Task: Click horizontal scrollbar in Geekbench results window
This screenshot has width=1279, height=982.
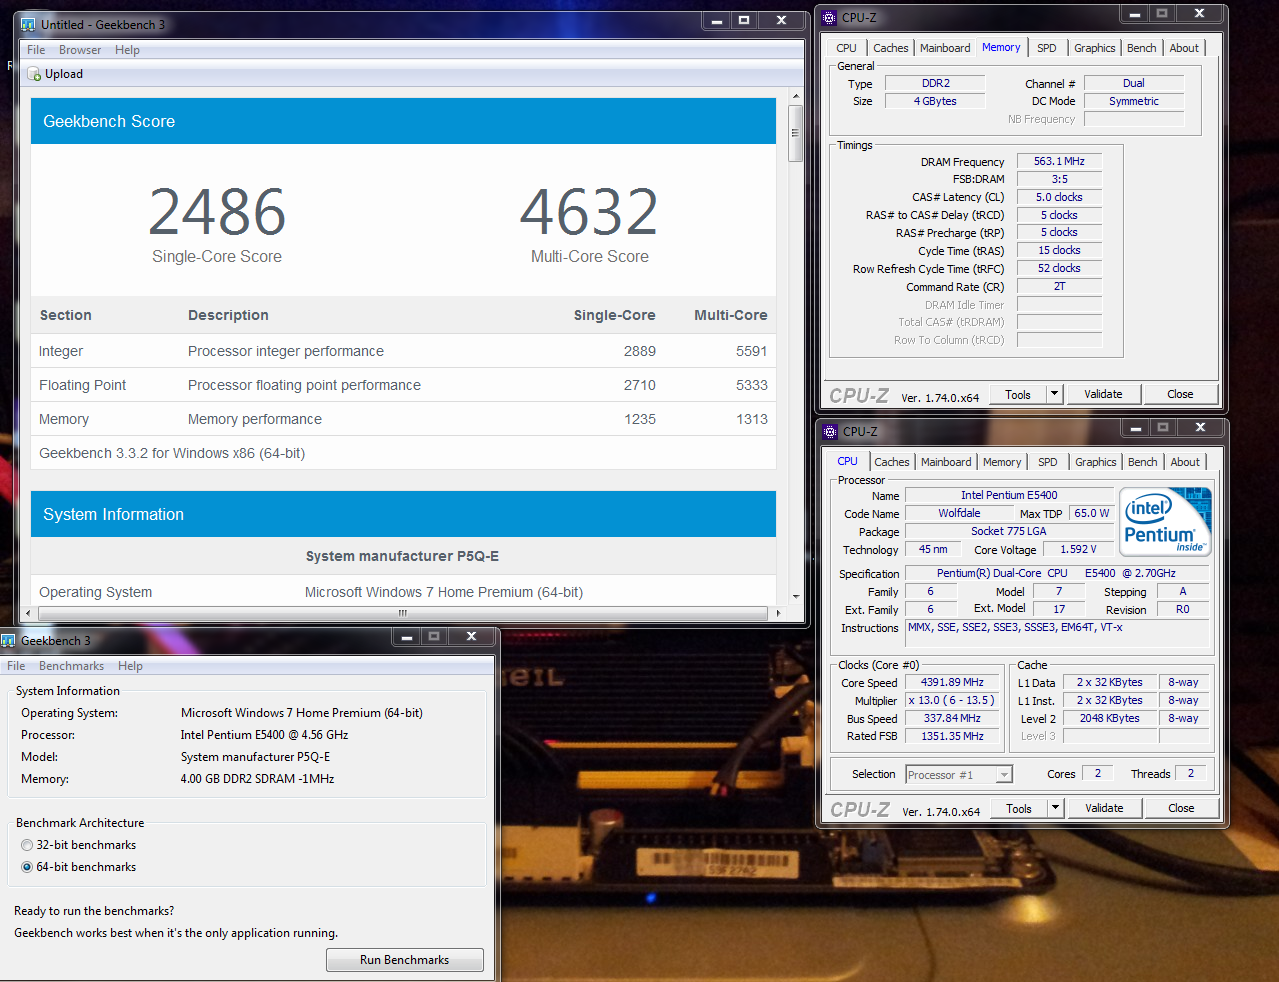Action: tap(403, 613)
